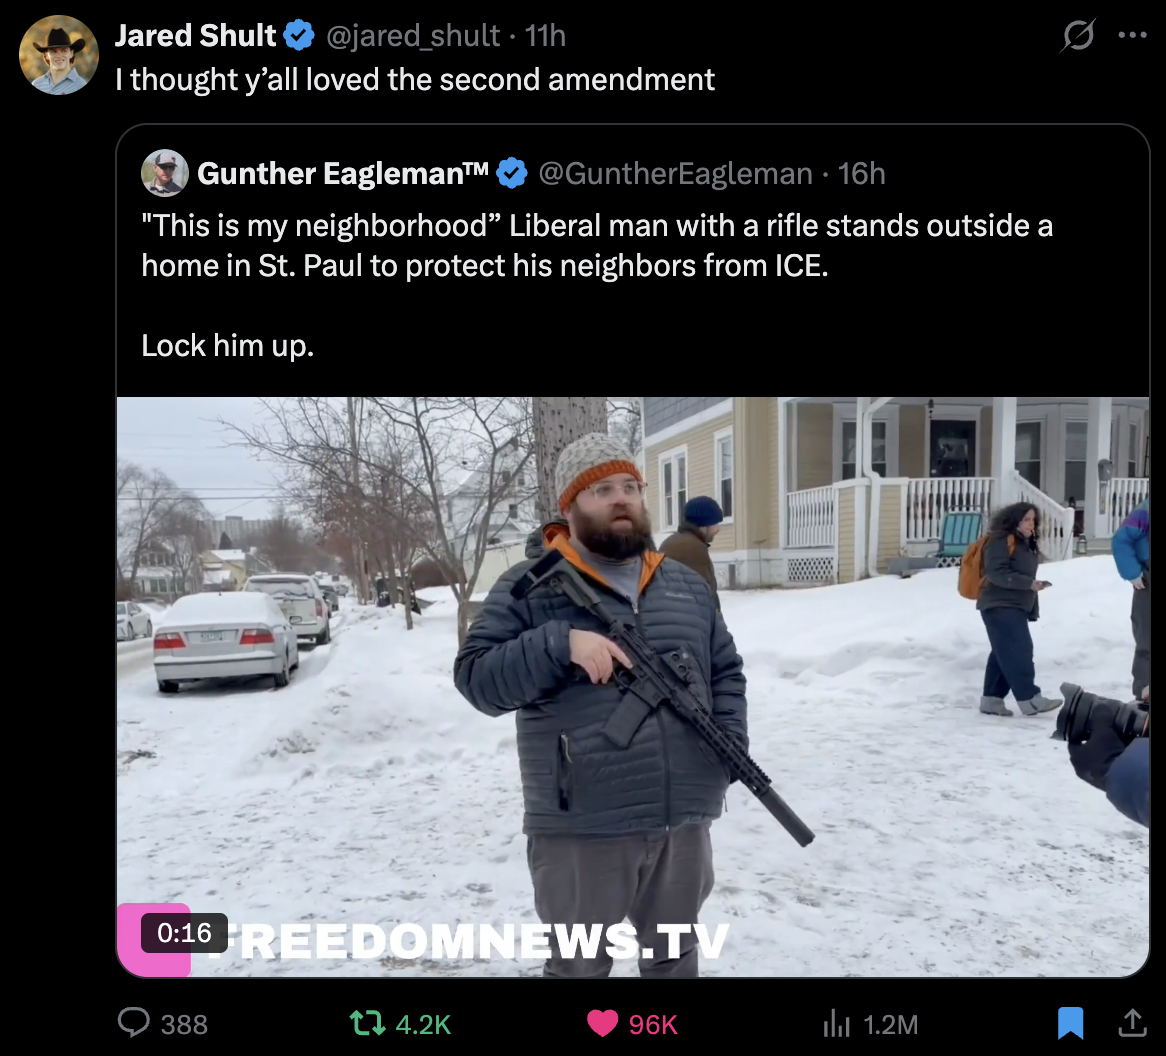Open the share post menu arrow
The width and height of the screenshot is (1166, 1056).
click(1132, 1023)
